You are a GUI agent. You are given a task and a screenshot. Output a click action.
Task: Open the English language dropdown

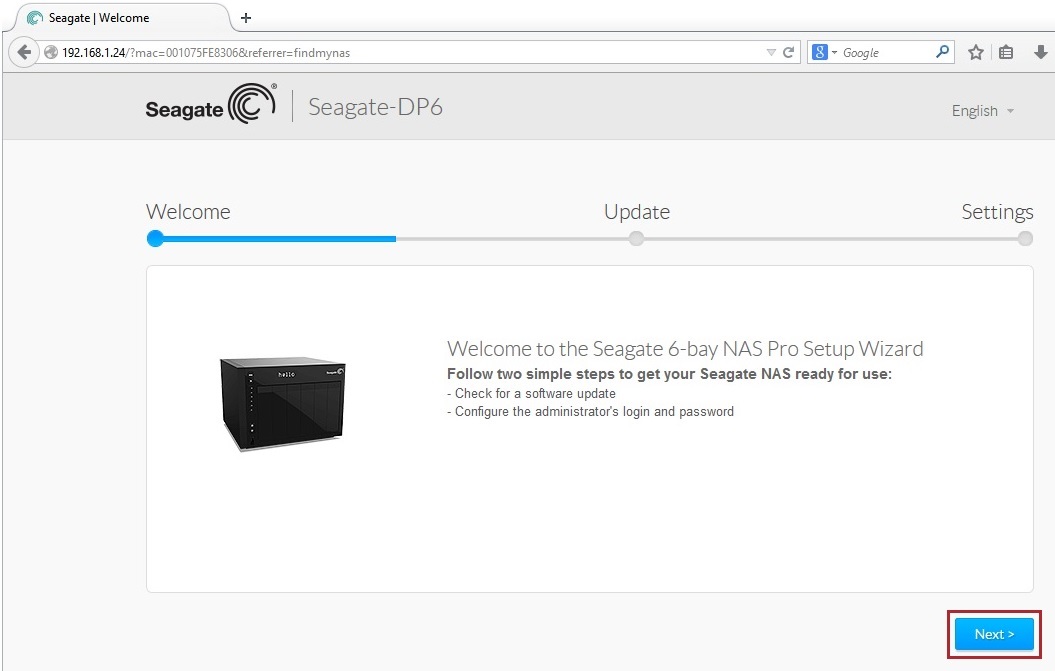[x=982, y=111]
